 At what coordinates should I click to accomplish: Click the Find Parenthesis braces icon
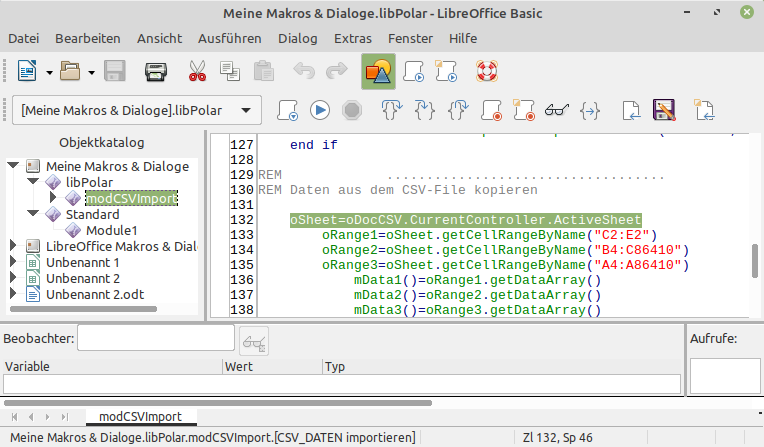tap(590, 111)
